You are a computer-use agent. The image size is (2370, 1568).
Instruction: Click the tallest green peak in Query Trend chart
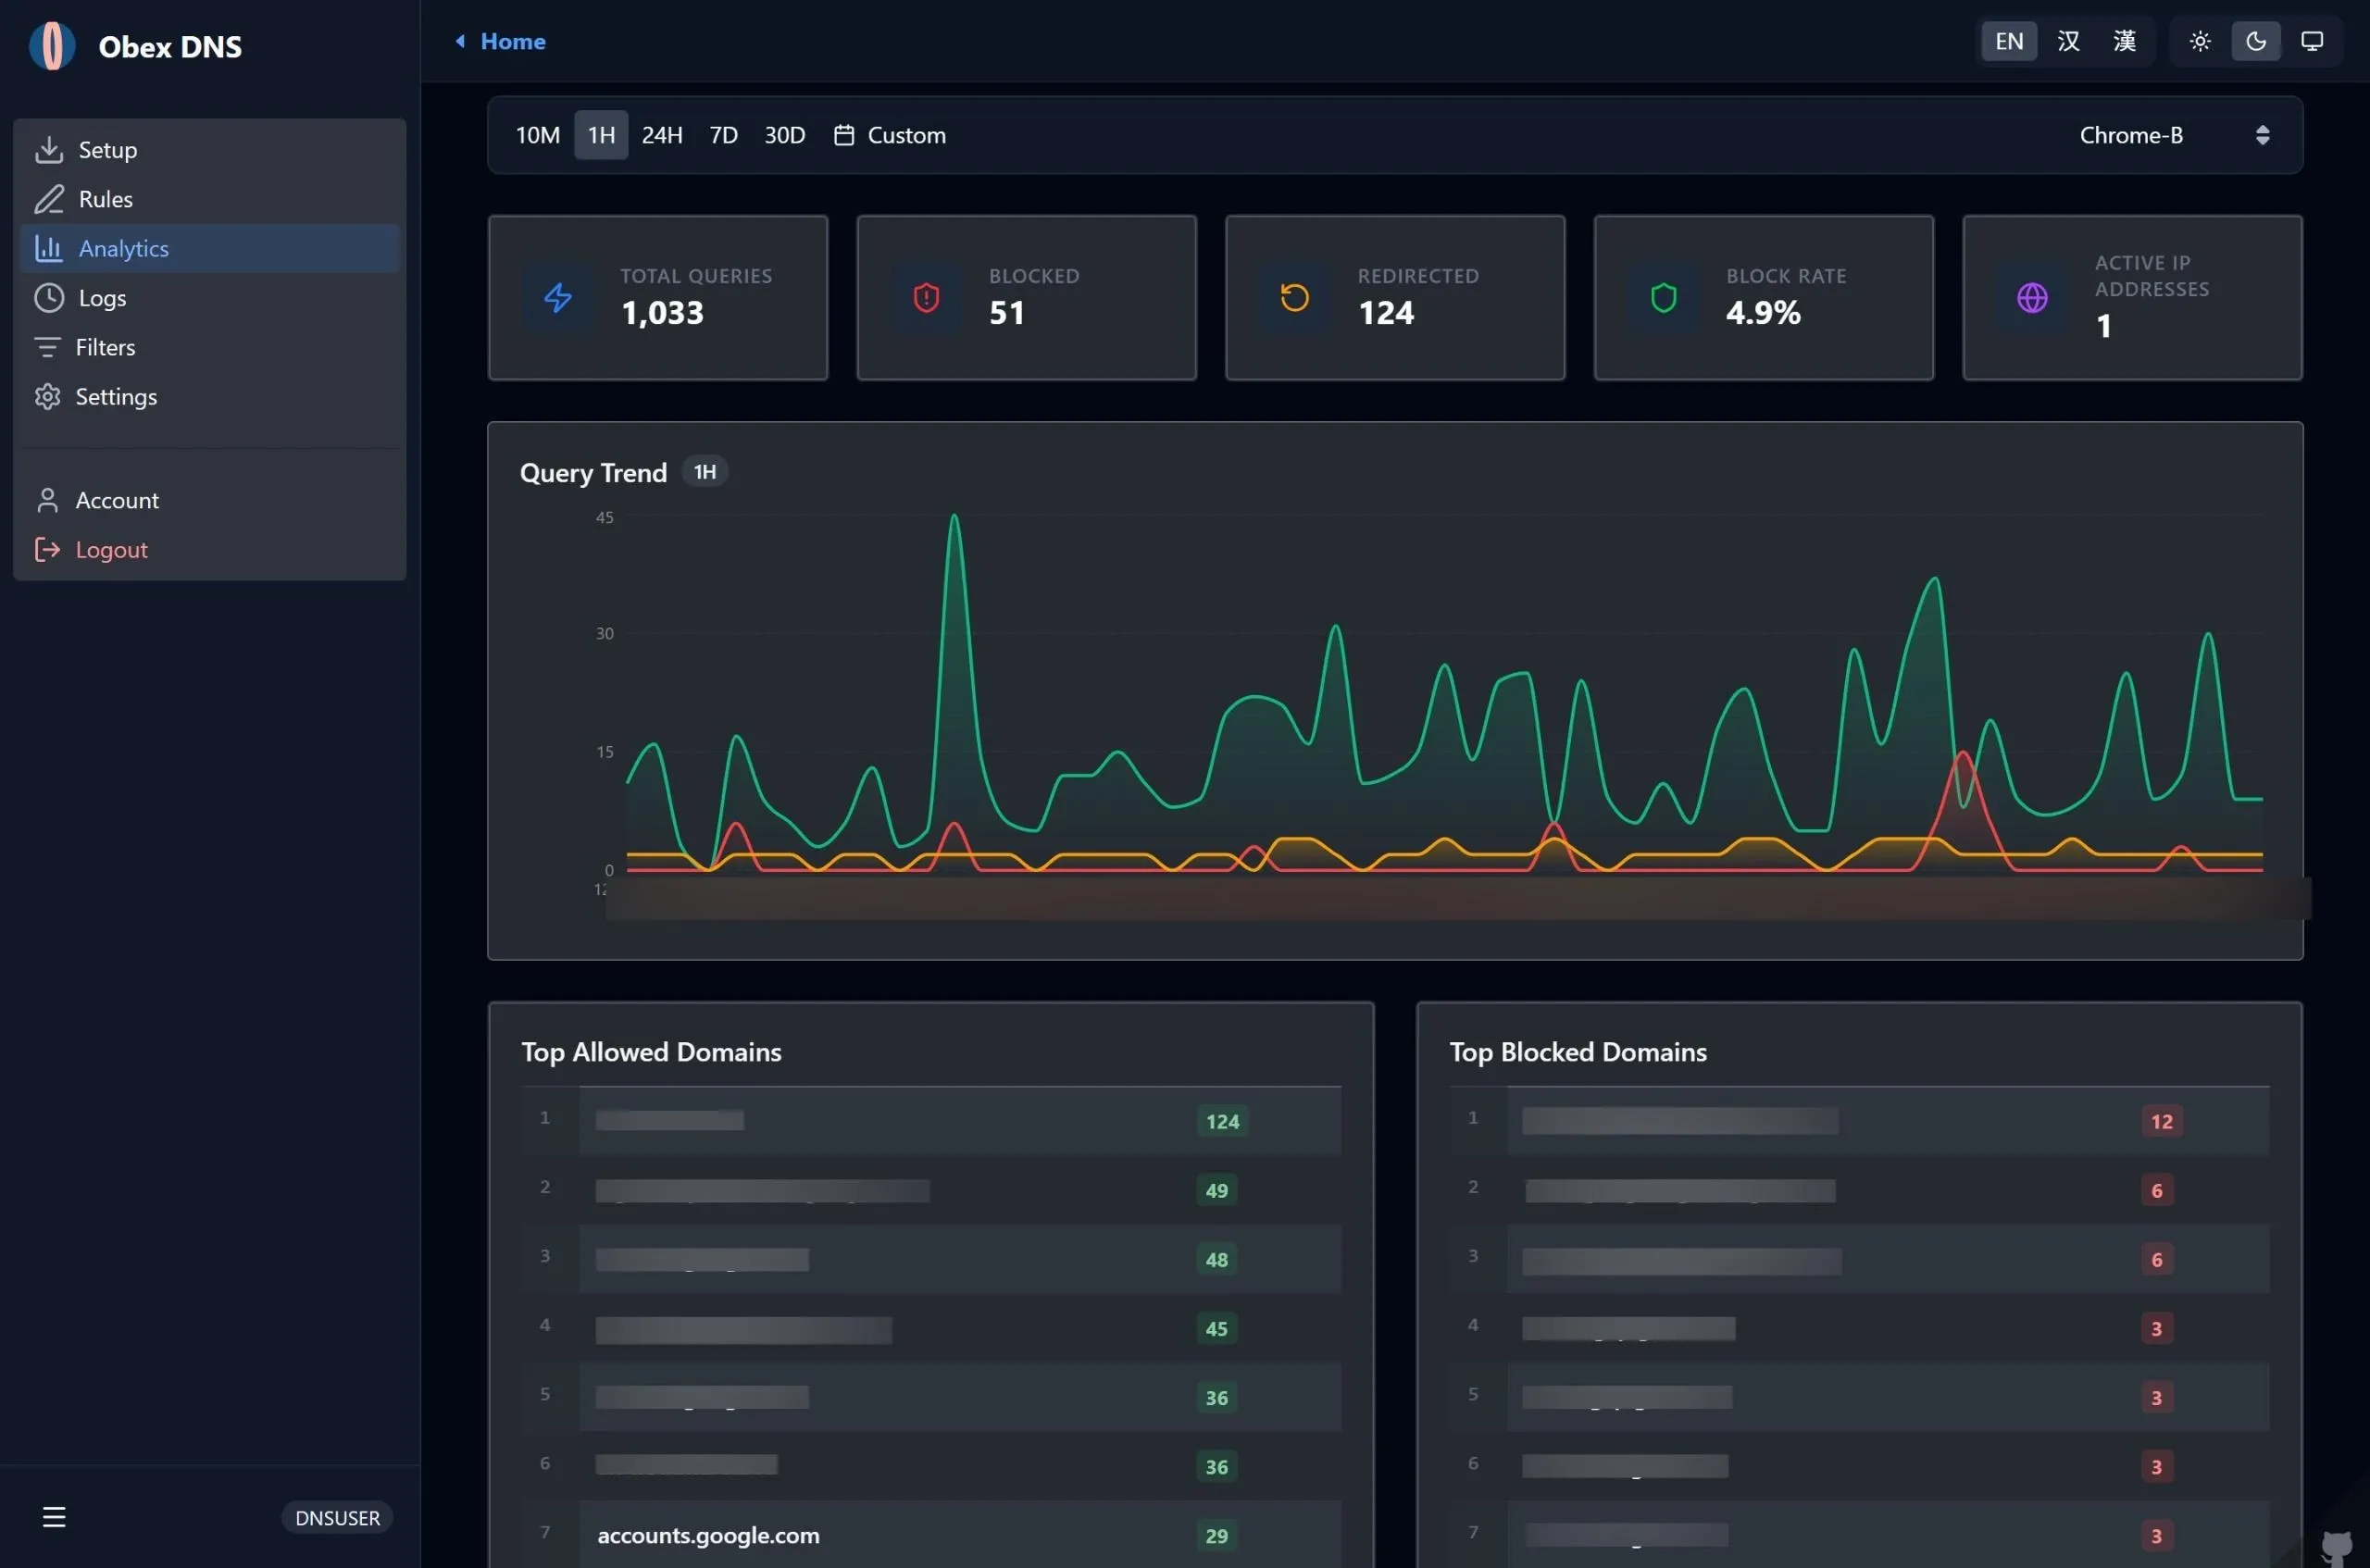point(954,517)
